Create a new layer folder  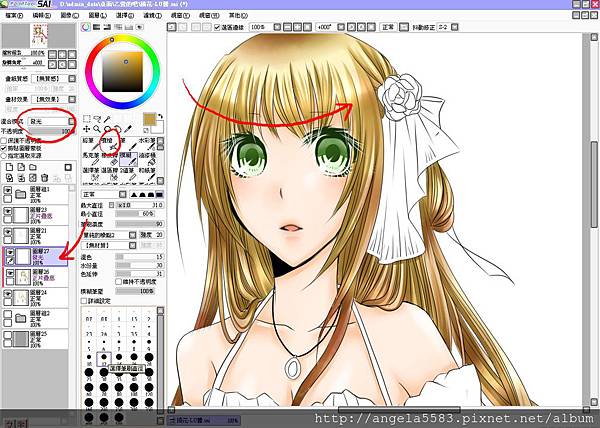pyautogui.click(x=33, y=167)
